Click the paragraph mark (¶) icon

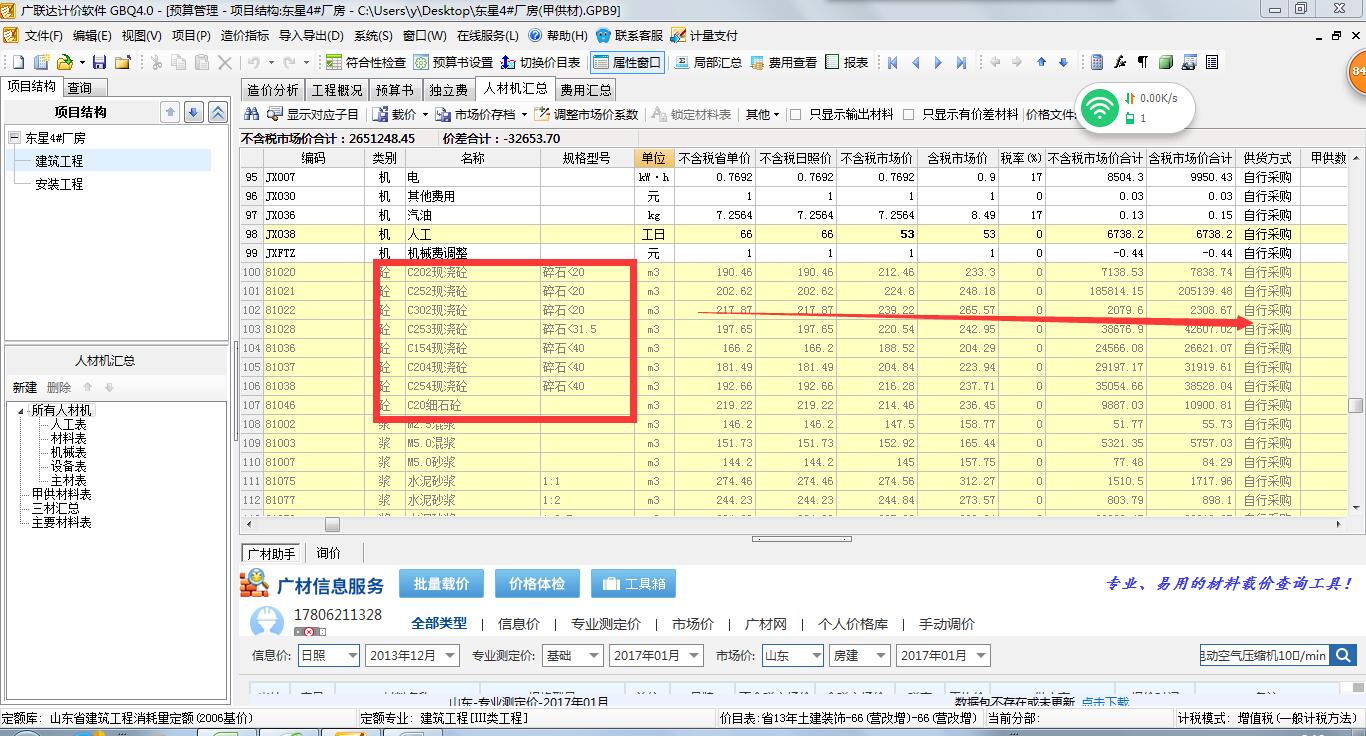click(x=1142, y=62)
